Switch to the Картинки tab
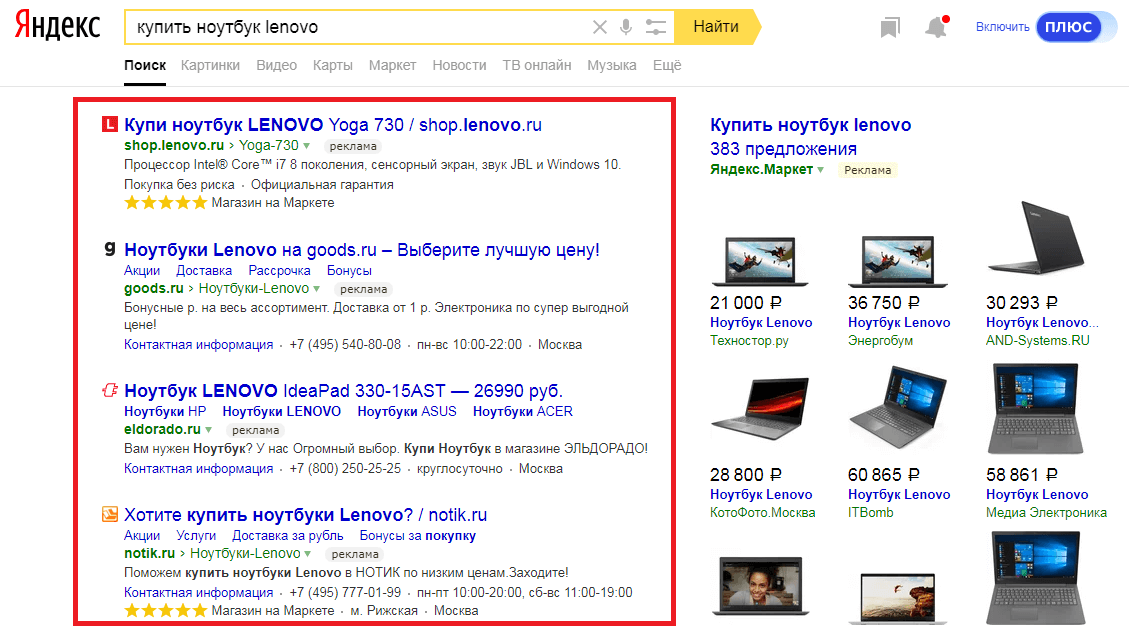Image resolution: width=1129 pixels, height=629 pixels. 210,65
